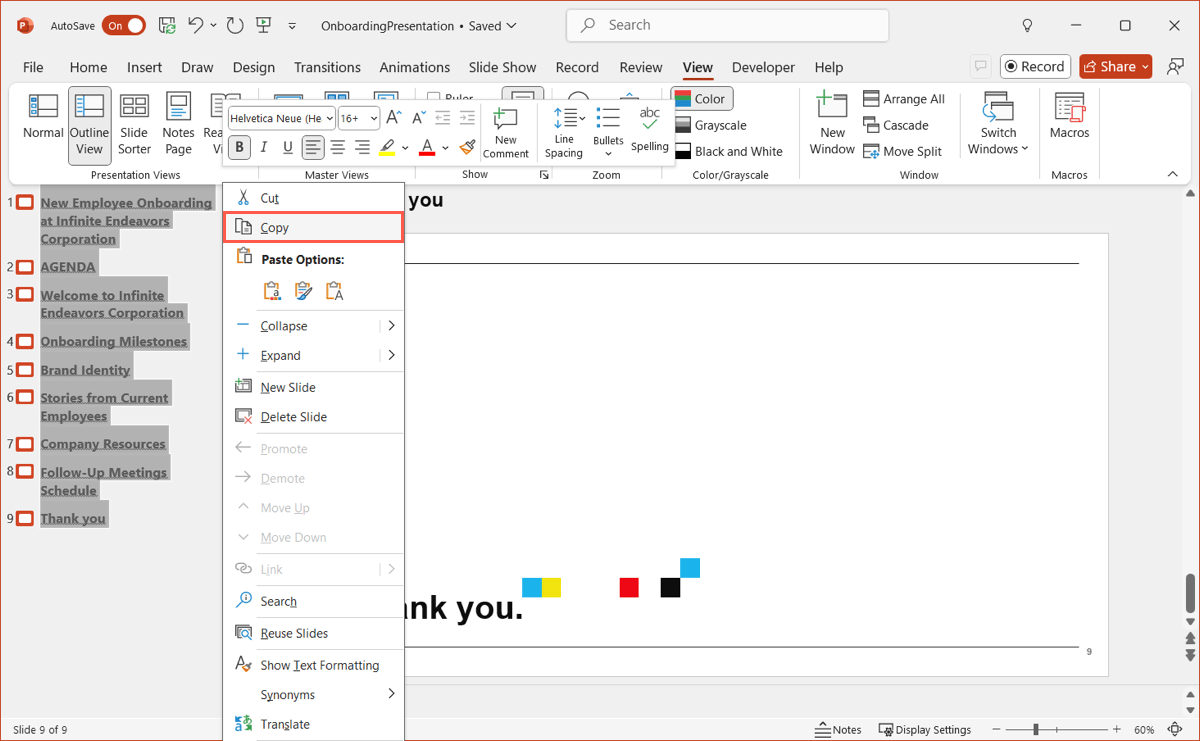1200x741 pixels.
Task: Open the font size dropdown
Action: click(374, 118)
